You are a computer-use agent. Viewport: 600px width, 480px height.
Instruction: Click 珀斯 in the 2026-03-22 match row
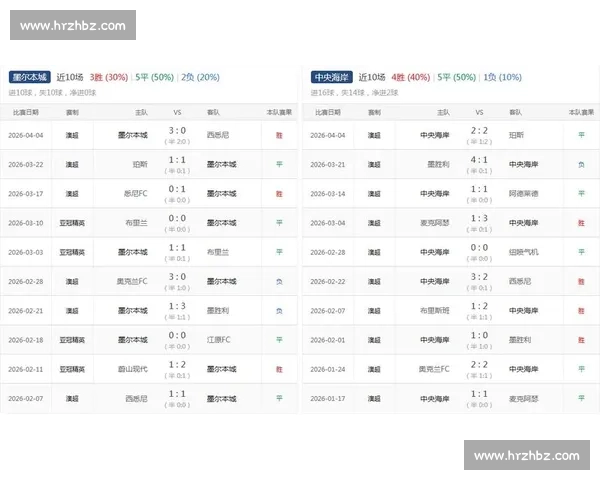click(x=140, y=165)
